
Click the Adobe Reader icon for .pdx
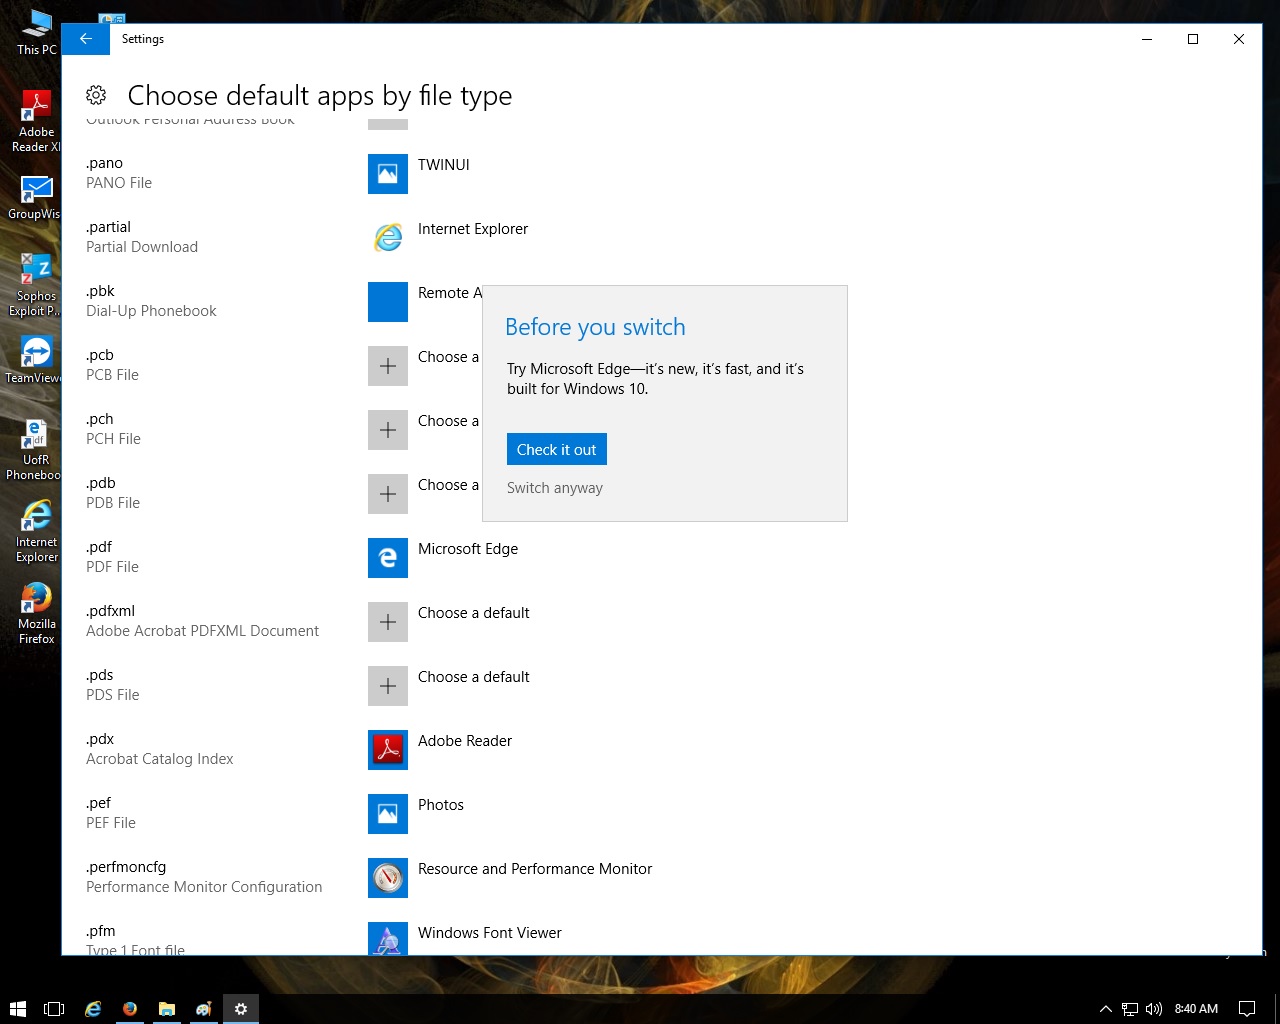coord(388,750)
